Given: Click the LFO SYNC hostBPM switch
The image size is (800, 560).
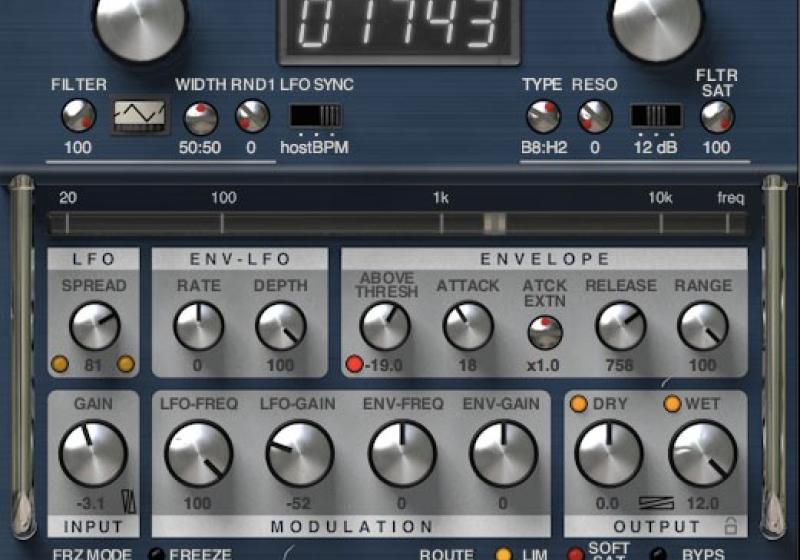Looking at the screenshot, I should 316,115.
